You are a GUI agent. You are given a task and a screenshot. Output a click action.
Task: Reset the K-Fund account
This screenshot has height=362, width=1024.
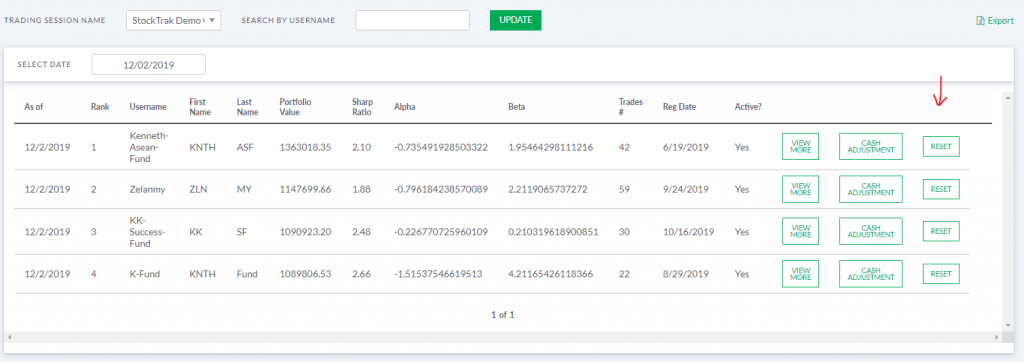(x=941, y=274)
